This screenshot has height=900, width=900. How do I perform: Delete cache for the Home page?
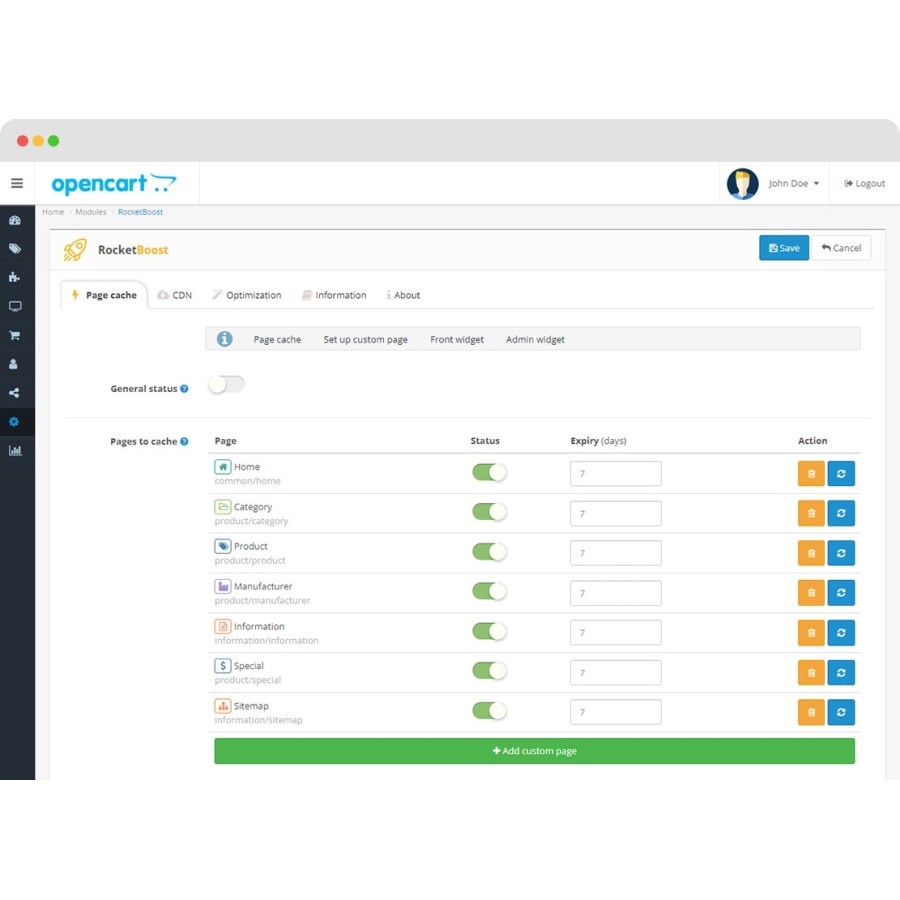(811, 474)
